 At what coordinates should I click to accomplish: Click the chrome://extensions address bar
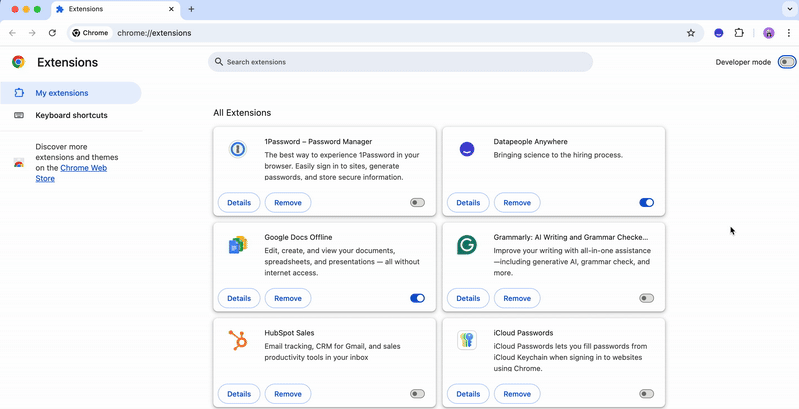point(385,33)
